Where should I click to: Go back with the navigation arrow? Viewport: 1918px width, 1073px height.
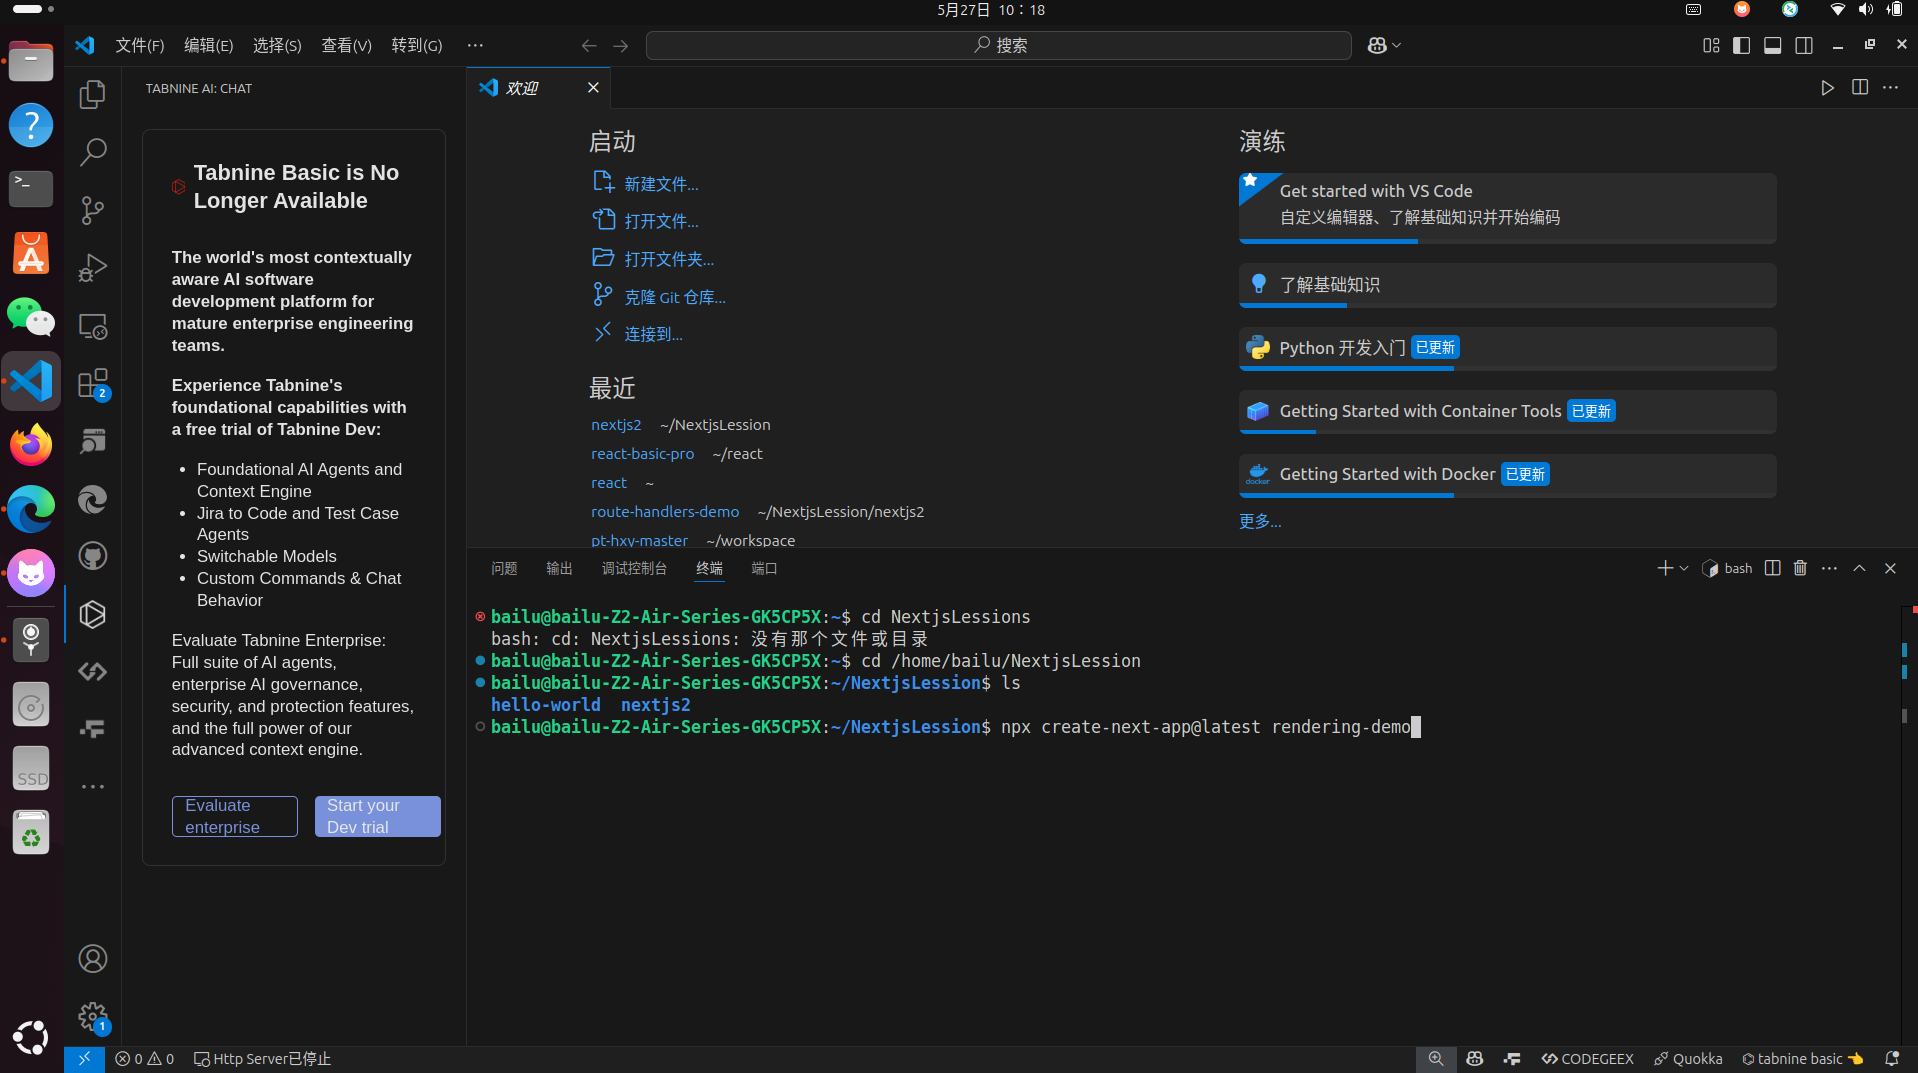click(x=589, y=46)
